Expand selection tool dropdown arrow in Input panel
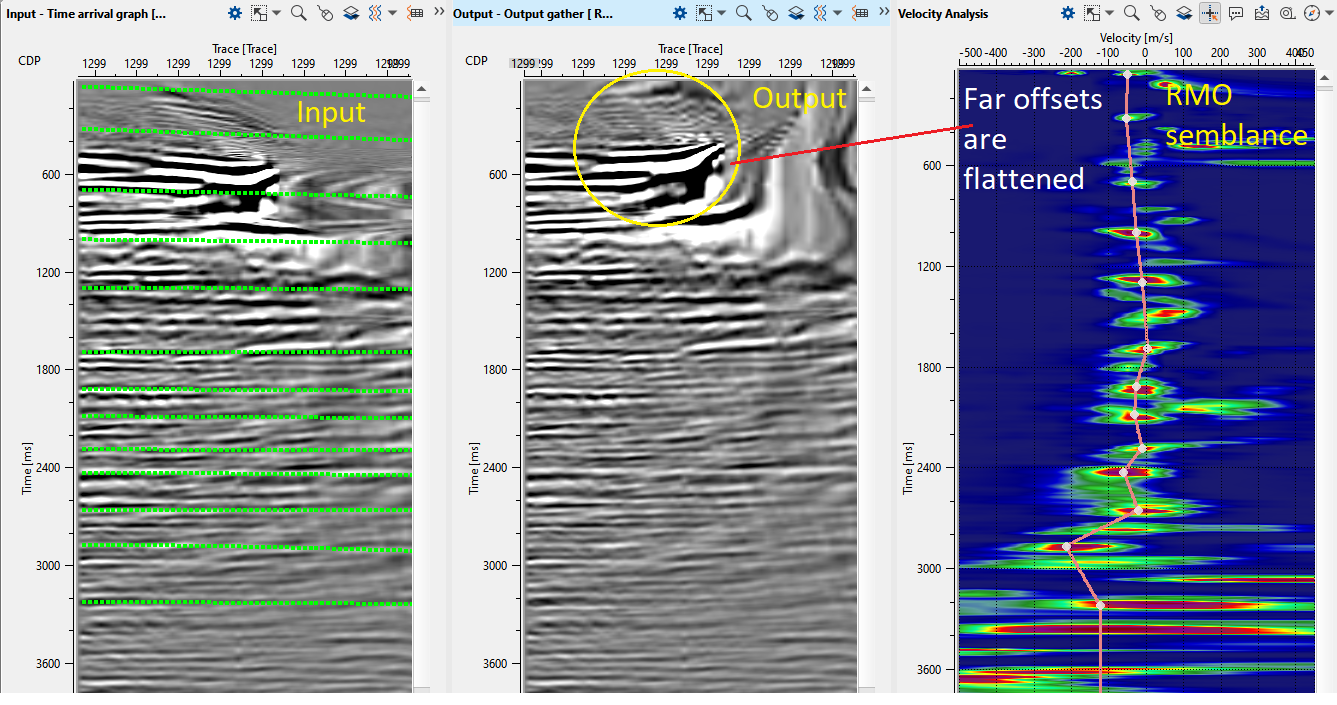 pyautogui.click(x=276, y=13)
